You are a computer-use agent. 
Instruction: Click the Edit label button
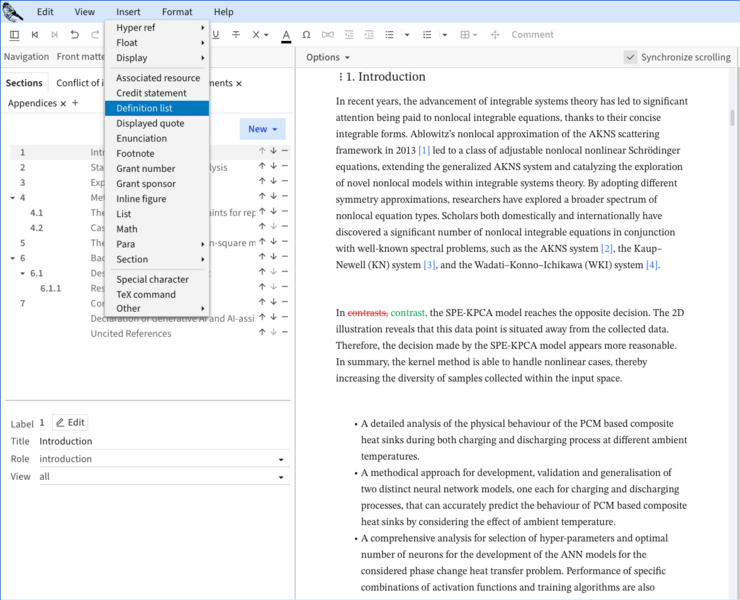[70, 423]
